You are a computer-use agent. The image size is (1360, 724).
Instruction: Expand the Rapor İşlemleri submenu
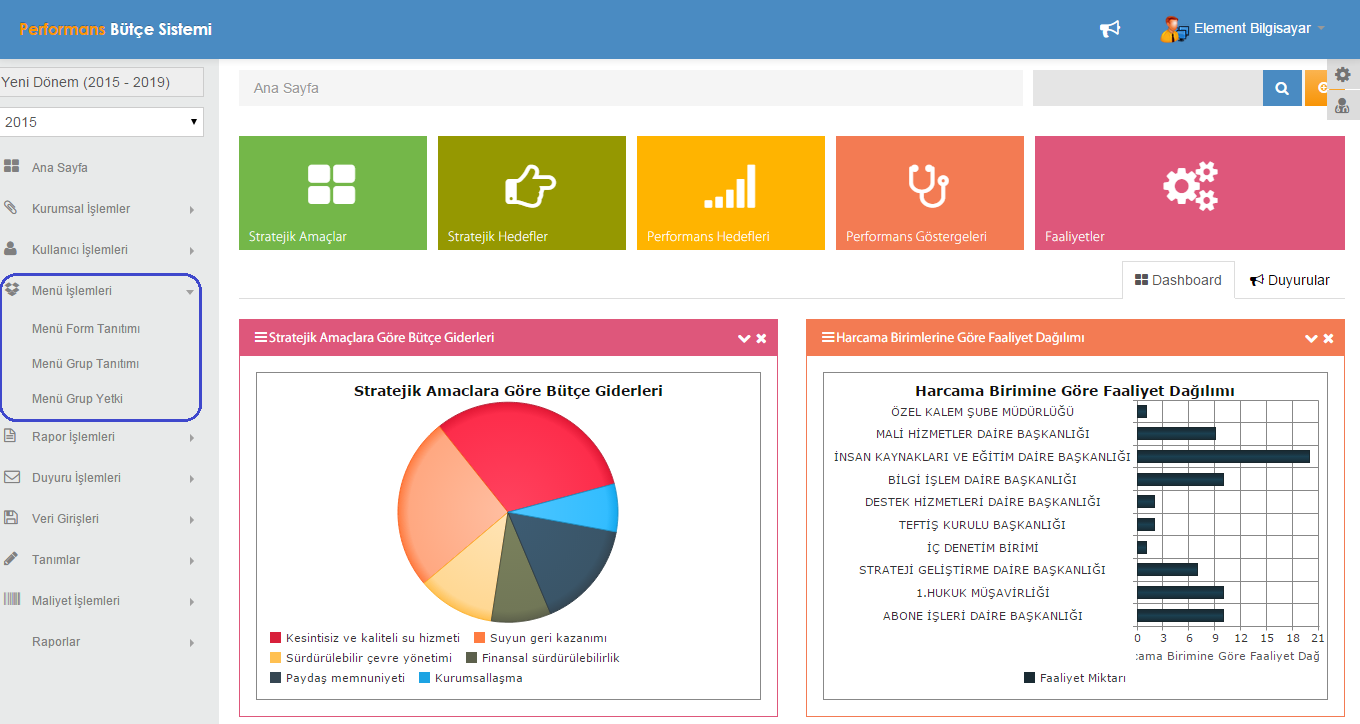pyautogui.click(x=191, y=438)
